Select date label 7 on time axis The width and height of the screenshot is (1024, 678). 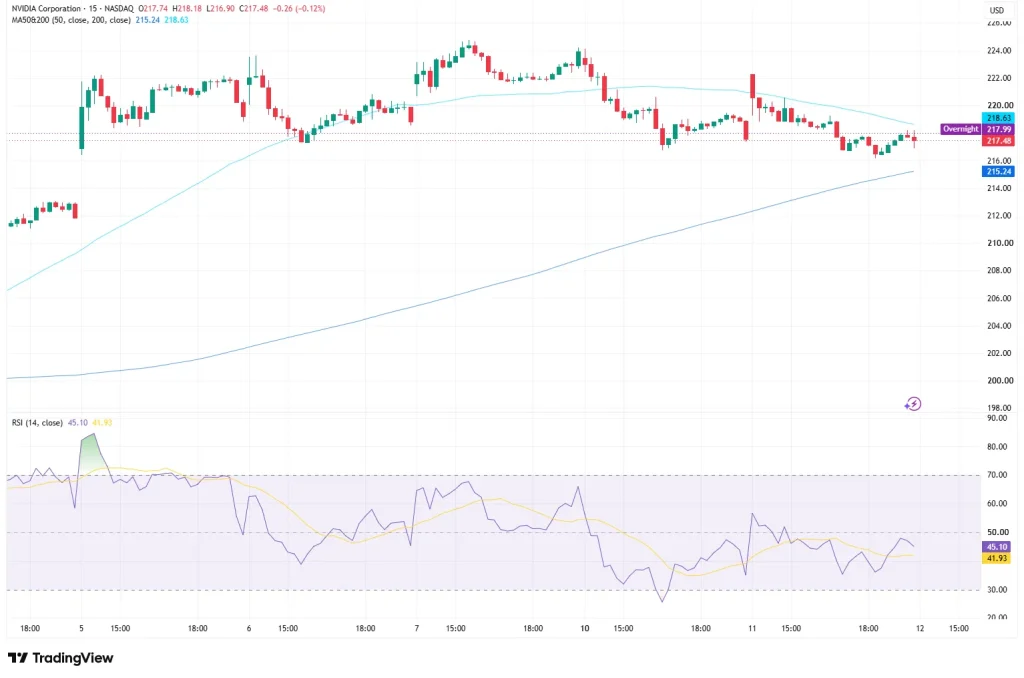(x=417, y=628)
